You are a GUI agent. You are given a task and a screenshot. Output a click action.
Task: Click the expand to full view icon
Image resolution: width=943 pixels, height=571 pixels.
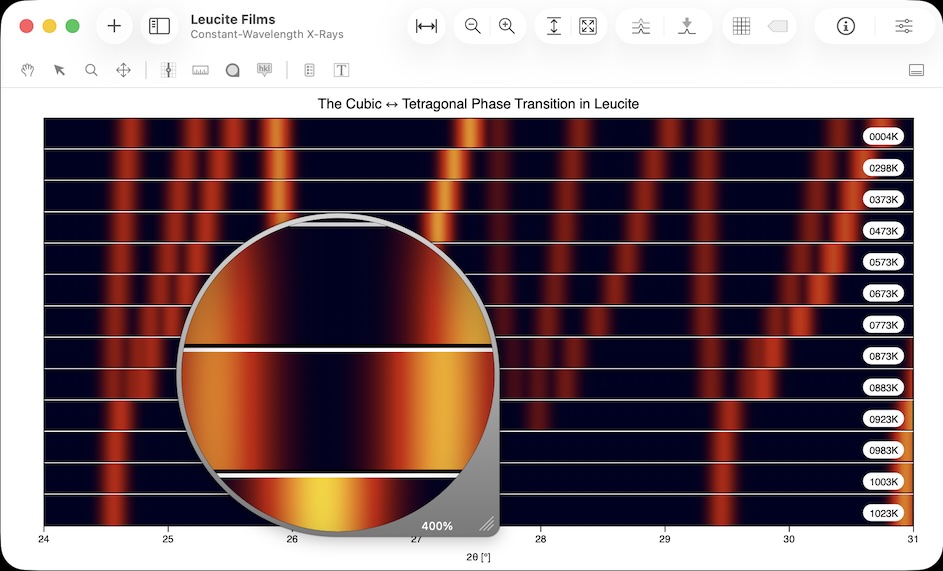pos(588,26)
